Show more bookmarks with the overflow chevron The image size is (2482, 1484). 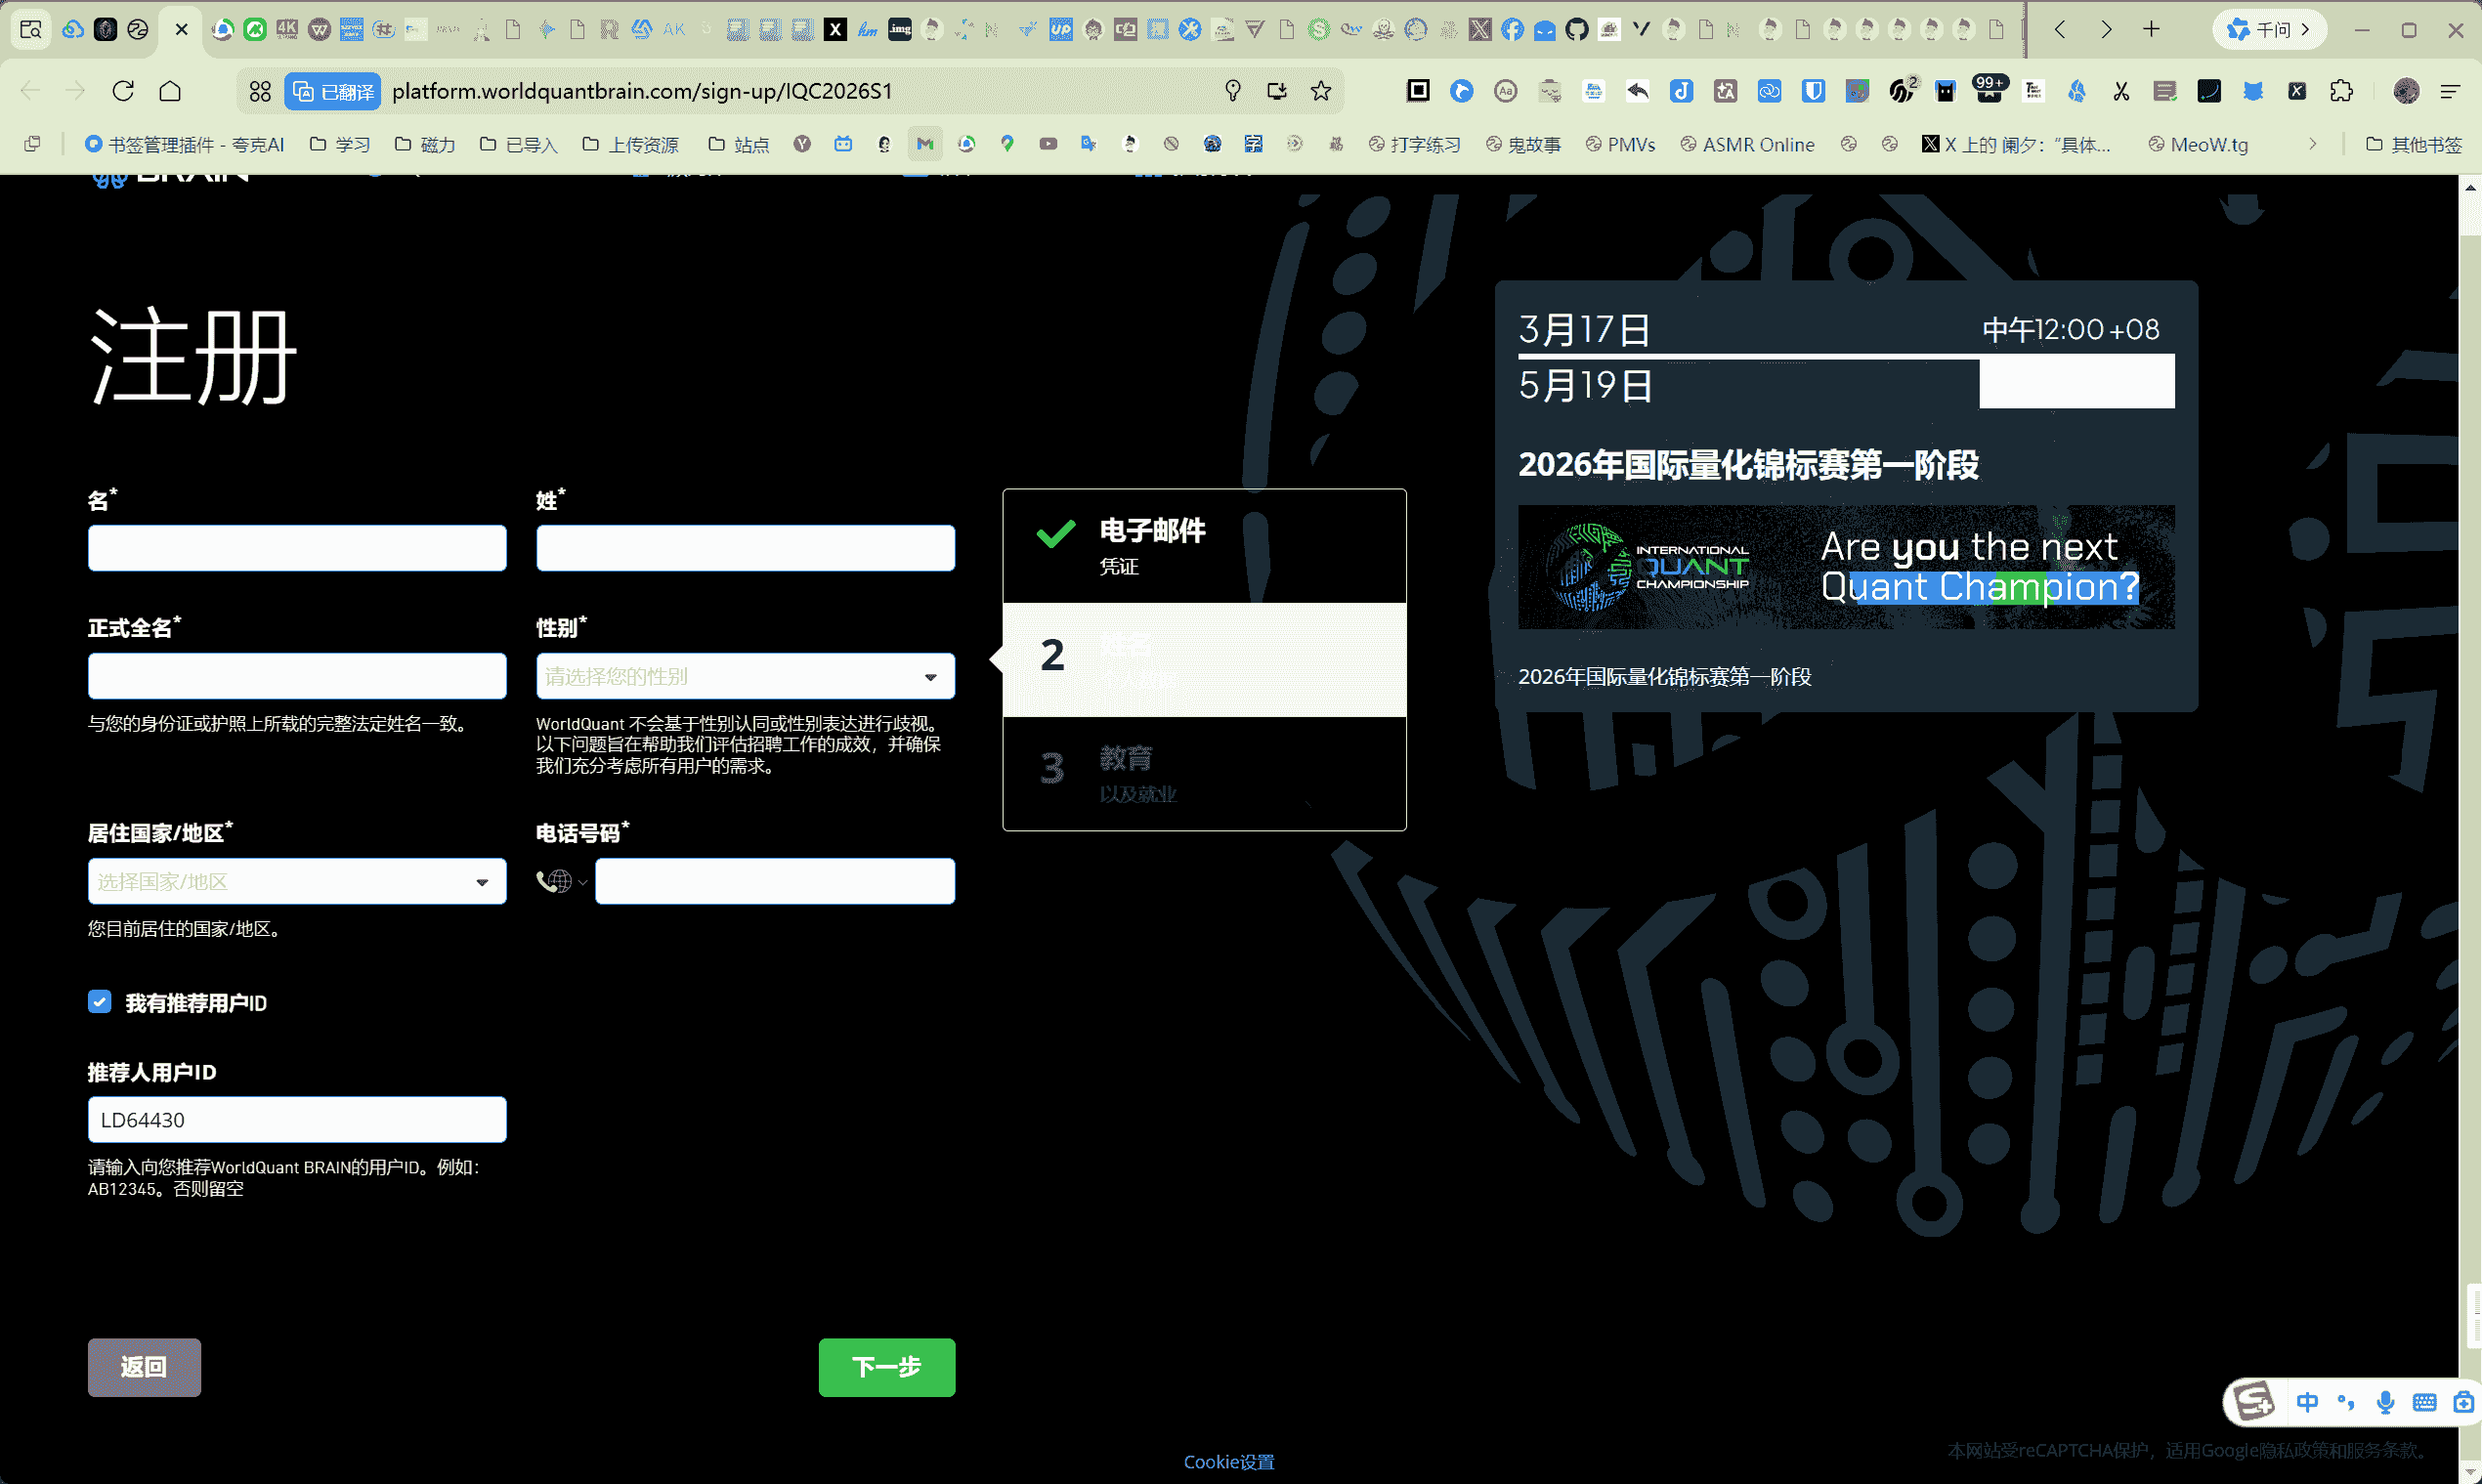point(2313,144)
